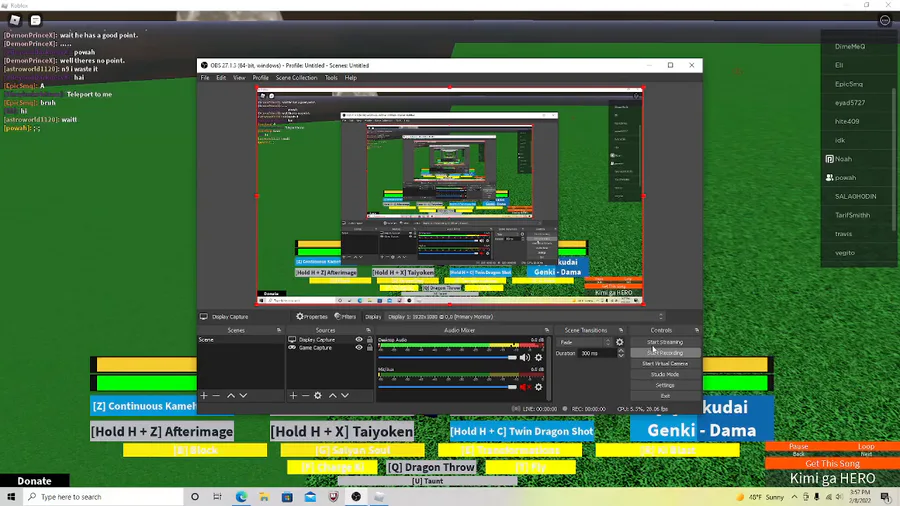Toggle visibility of Display Capture source
The height and width of the screenshot is (506, 900).
(359, 340)
